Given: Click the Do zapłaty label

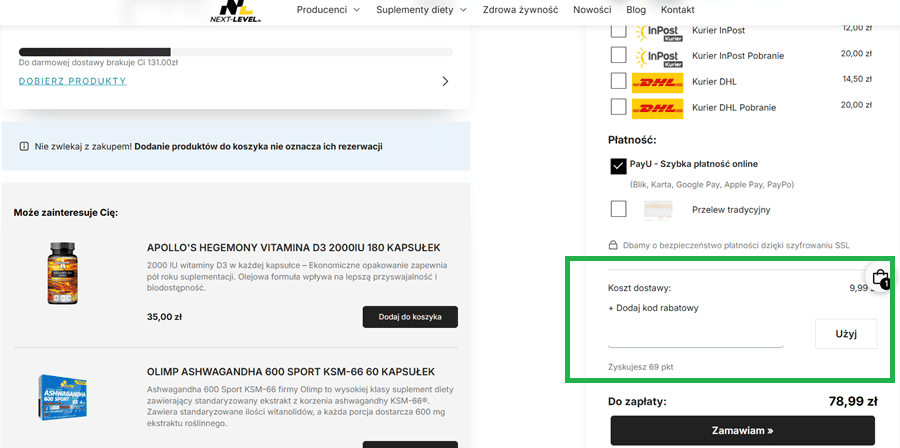Looking at the screenshot, I should (x=637, y=402).
